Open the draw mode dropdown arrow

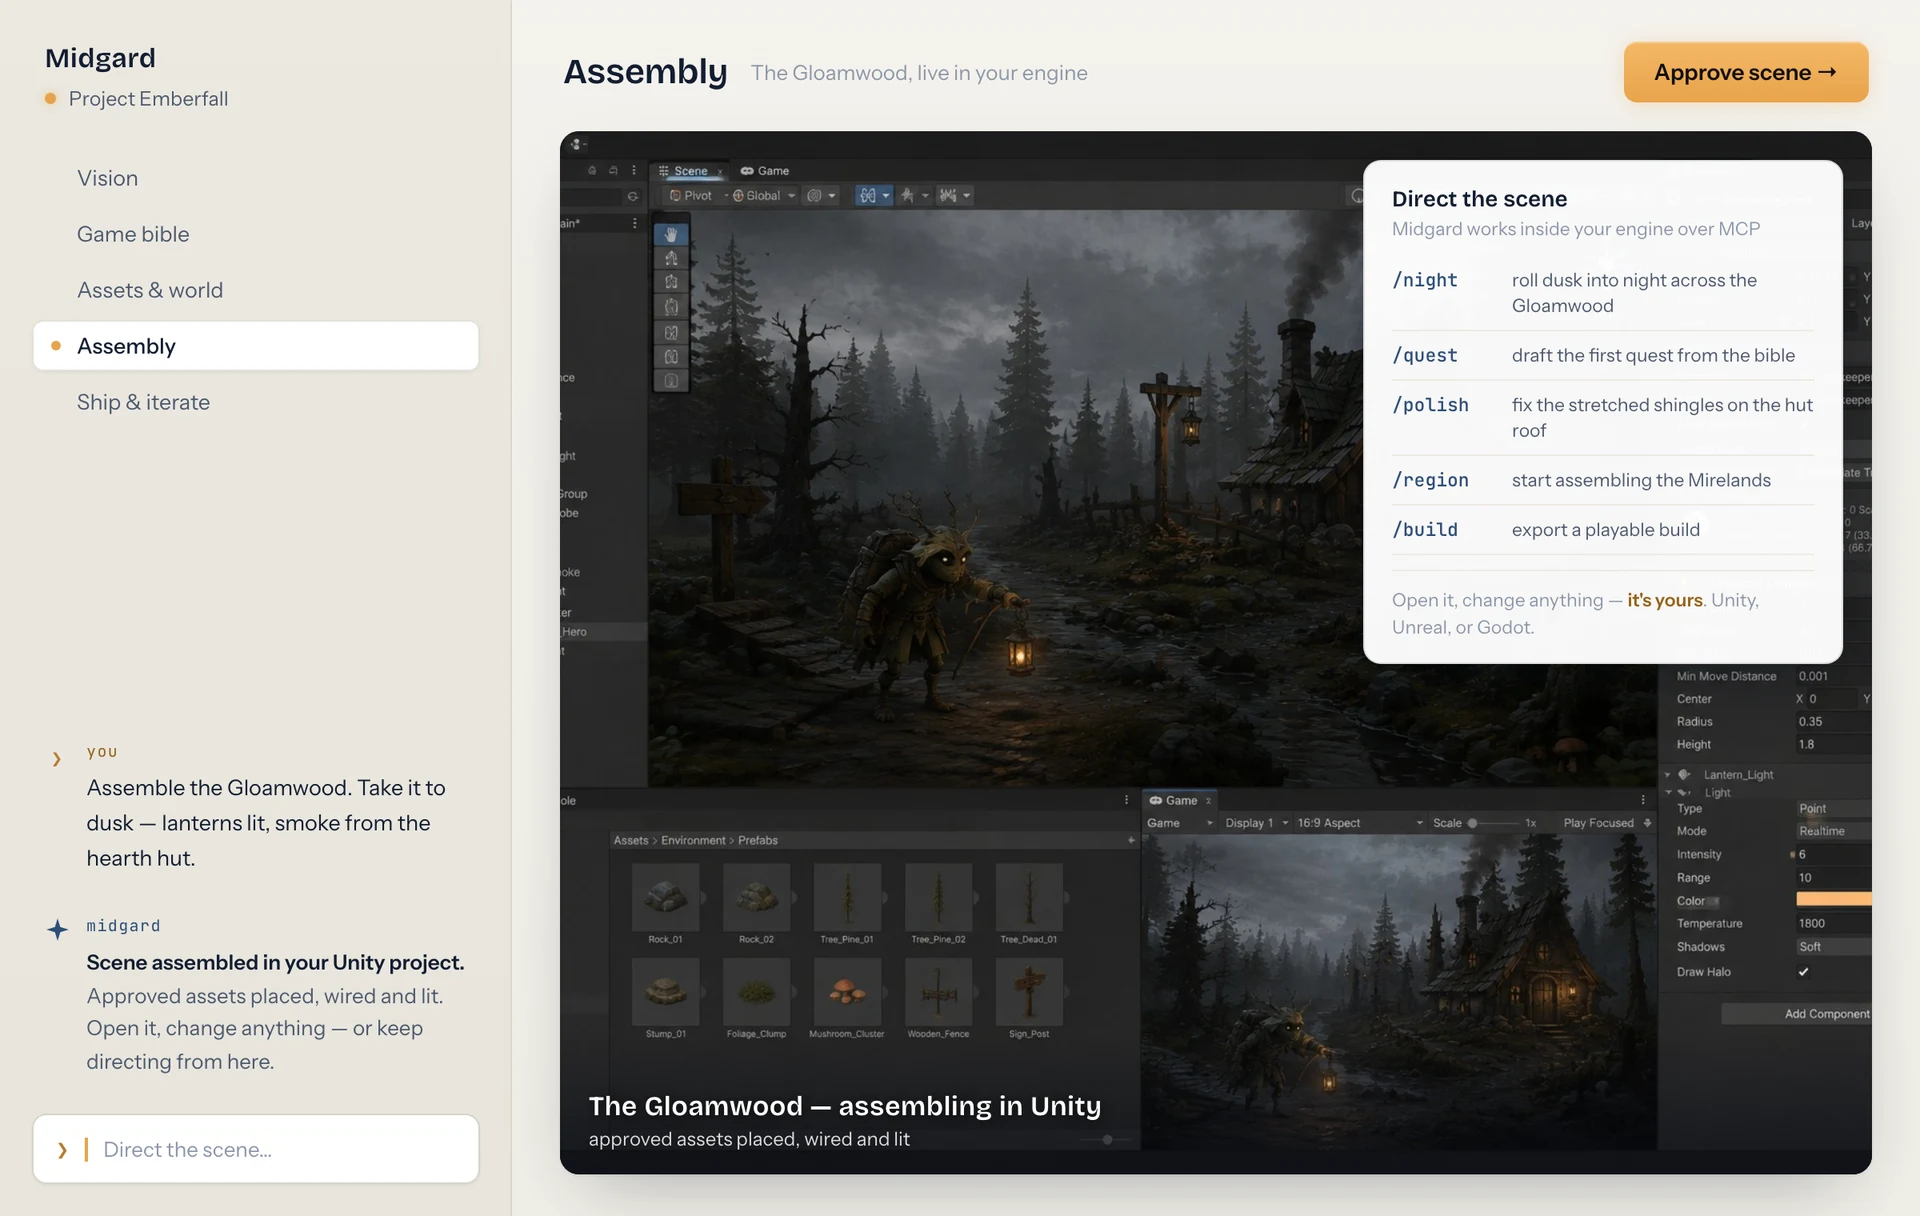click(832, 196)
